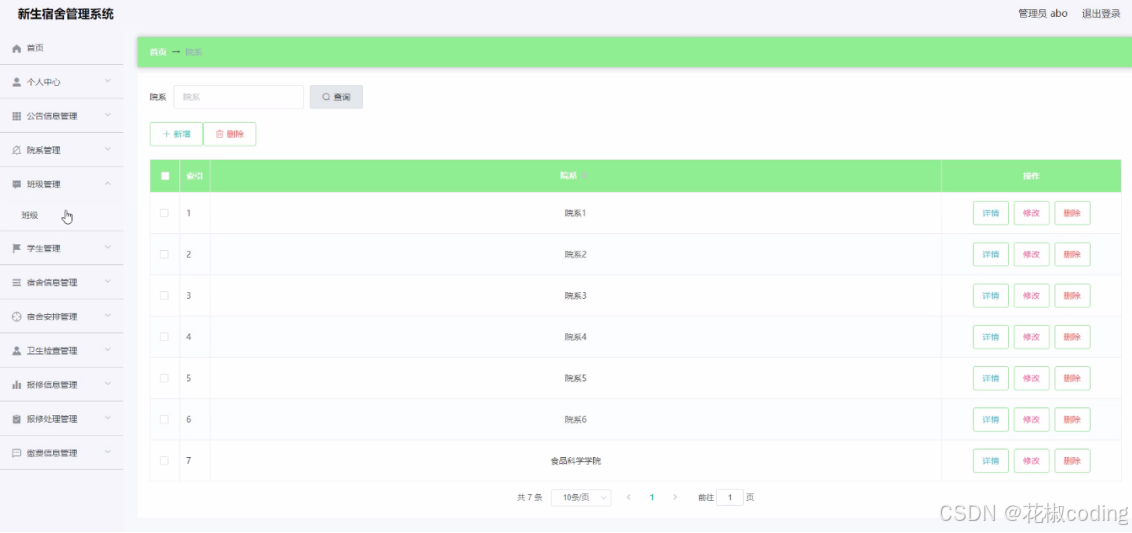Expand 宿舍信息管理 with its chevron

coord(108,282)
